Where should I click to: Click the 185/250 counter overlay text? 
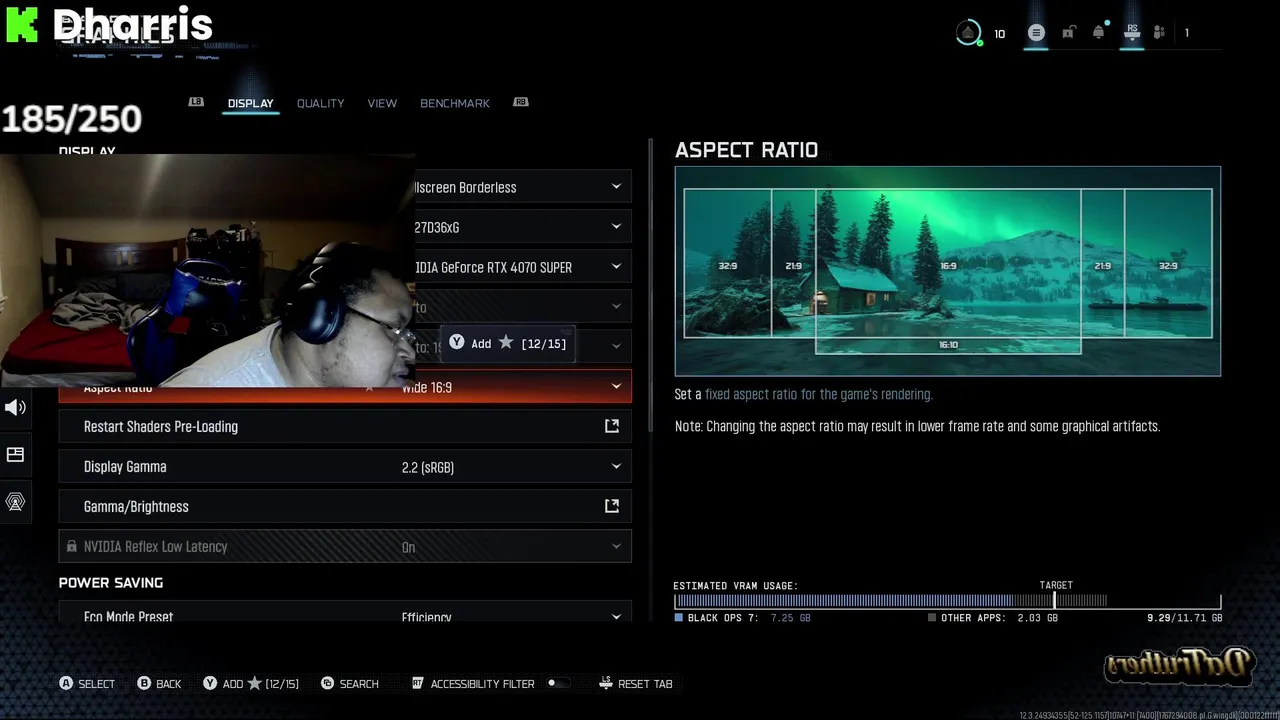(x=72, y=119)
